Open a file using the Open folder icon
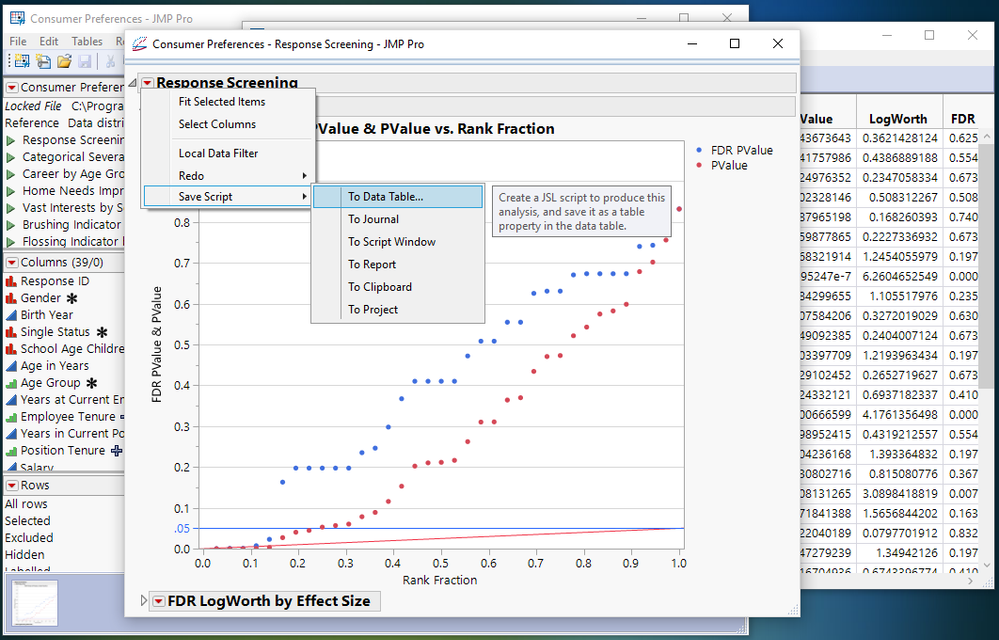This screenshot has width=999, height=640. coord(64,61)
